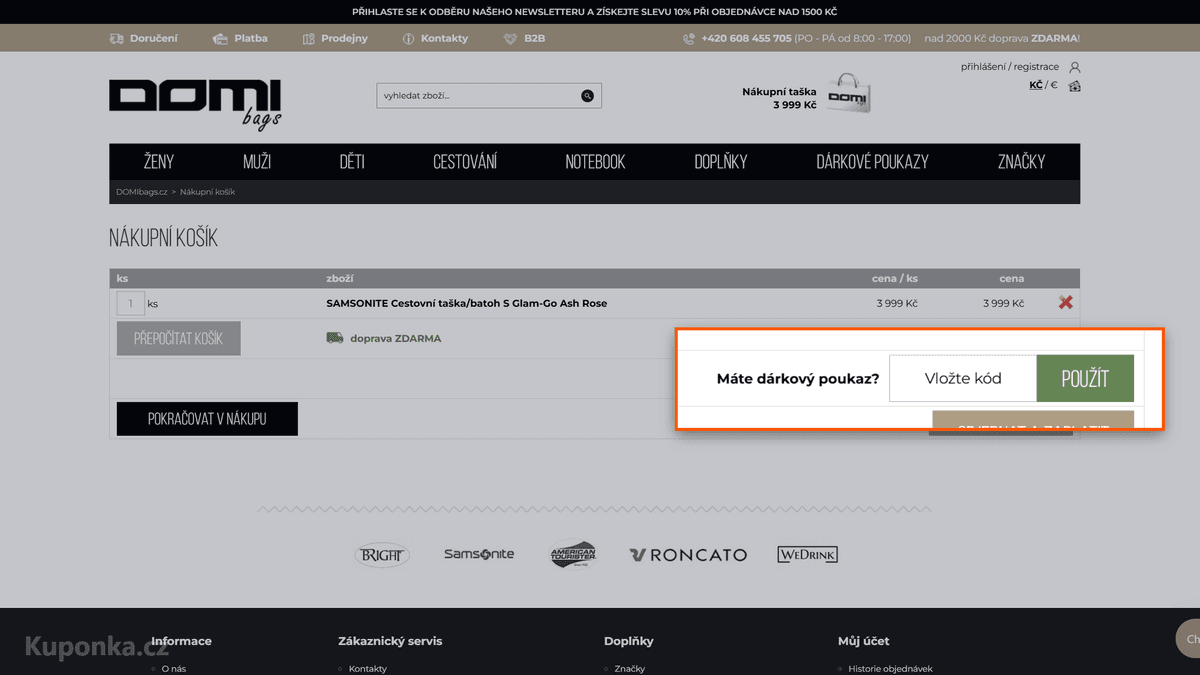Open DOMI bags logo homepage
Viewport: 1200px width, 675px height.
point(195,104)
